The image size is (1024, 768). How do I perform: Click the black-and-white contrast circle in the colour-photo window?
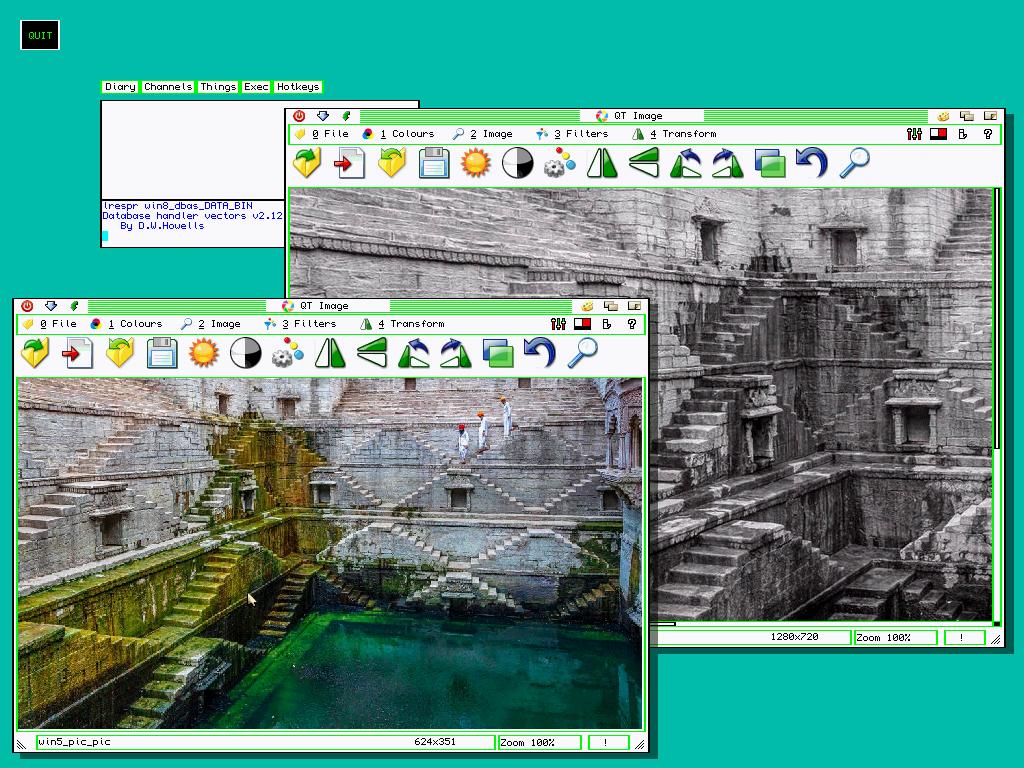click(x=246, y=353)
